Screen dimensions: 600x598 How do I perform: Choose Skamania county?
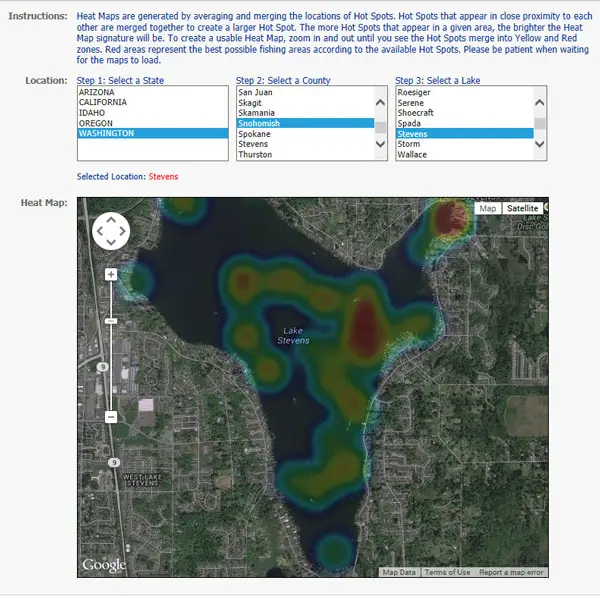pyautogui.click(x=305, y=113)
